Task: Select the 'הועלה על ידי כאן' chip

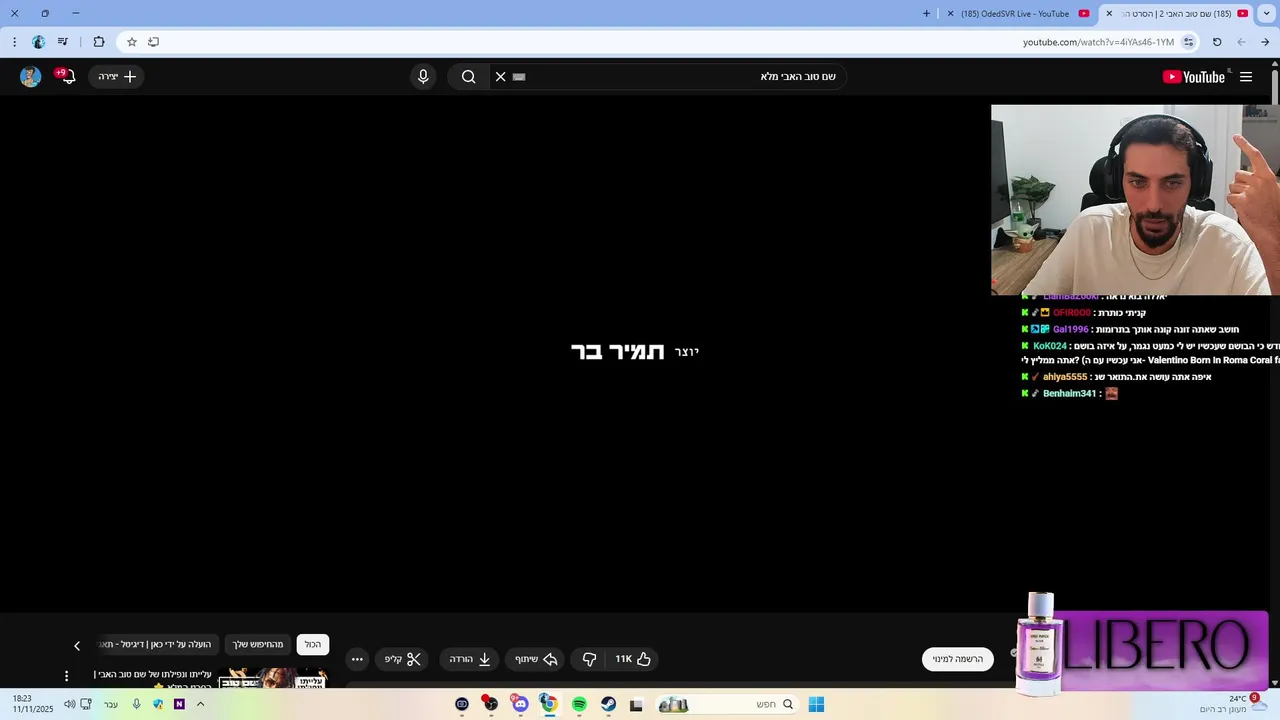Action: click(158, 645)
